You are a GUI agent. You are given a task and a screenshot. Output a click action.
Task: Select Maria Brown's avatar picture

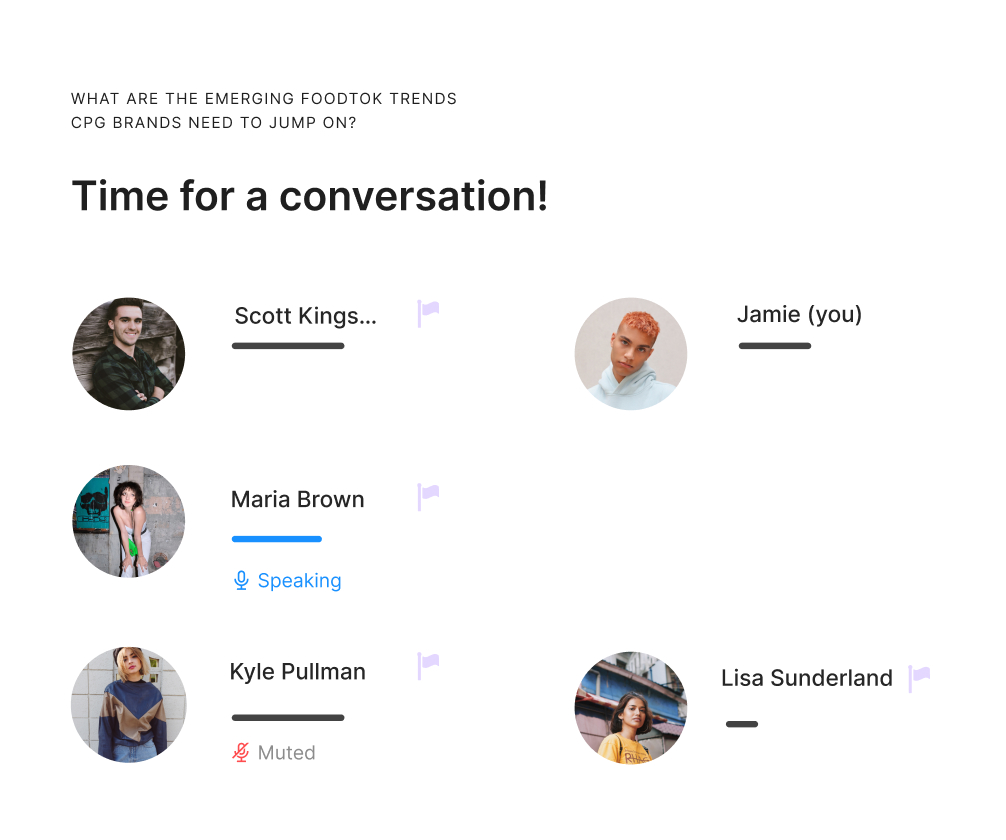click(x=128, y=521)
